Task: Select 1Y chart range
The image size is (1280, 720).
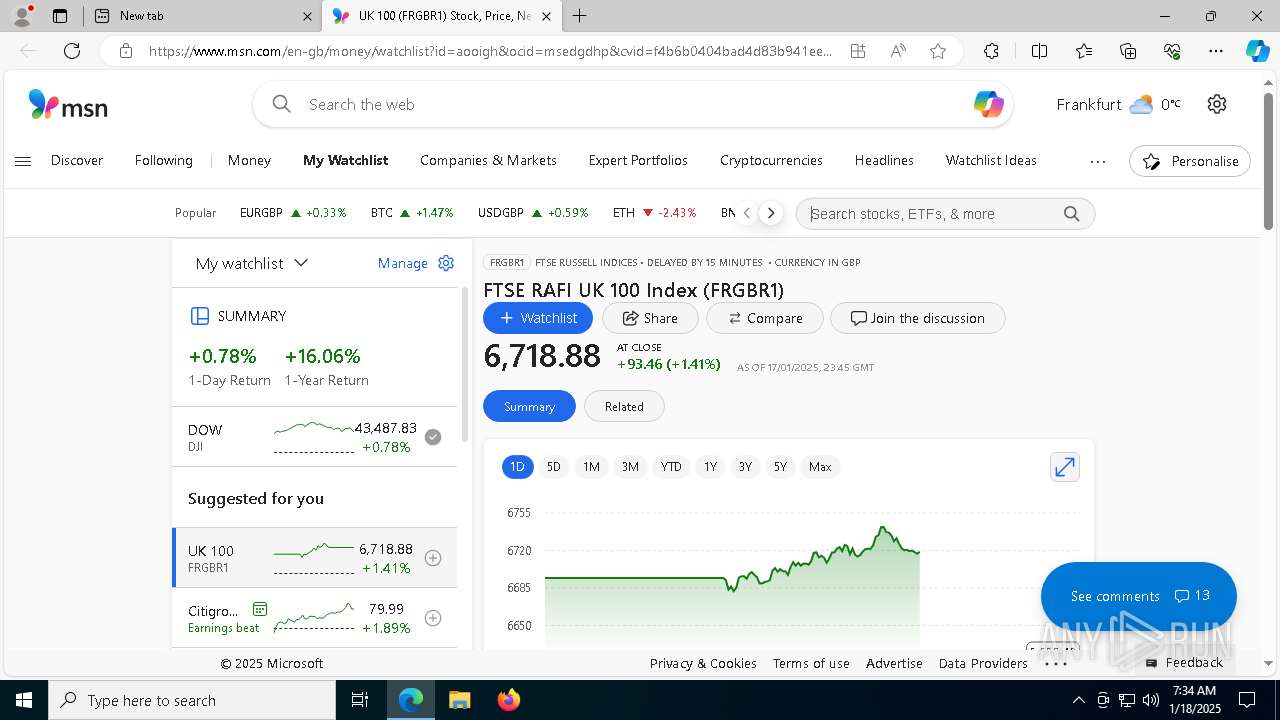Action: click(x=710, y=467)
